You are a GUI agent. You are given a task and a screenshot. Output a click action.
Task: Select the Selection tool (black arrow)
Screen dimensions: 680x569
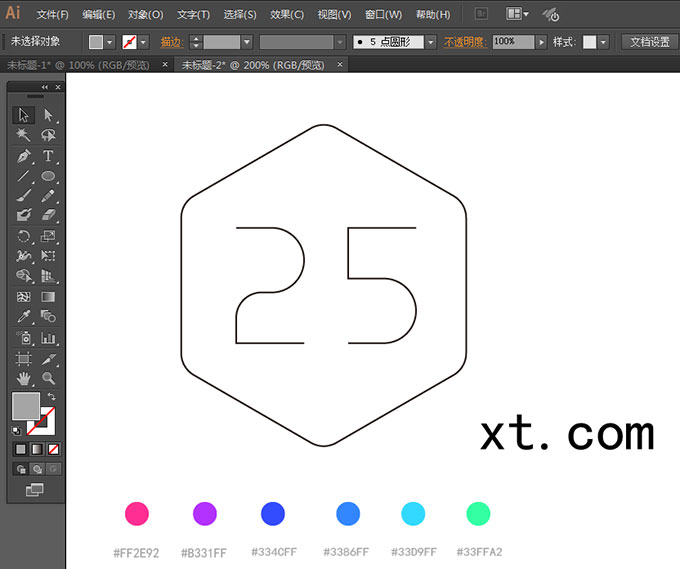(x=23, y=115)
